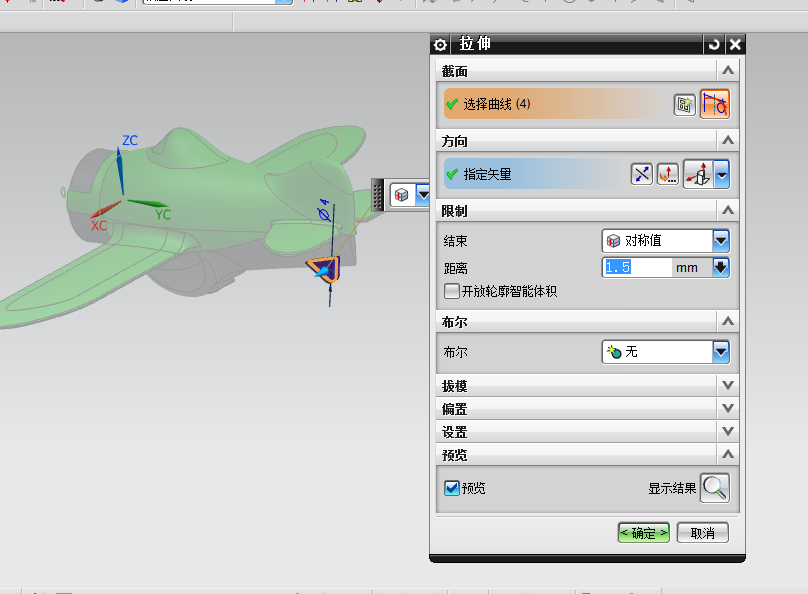Click the distance unit down arrow beside mm
The height and width of the screenshot is (594, 808).
(x=722, y=267)
